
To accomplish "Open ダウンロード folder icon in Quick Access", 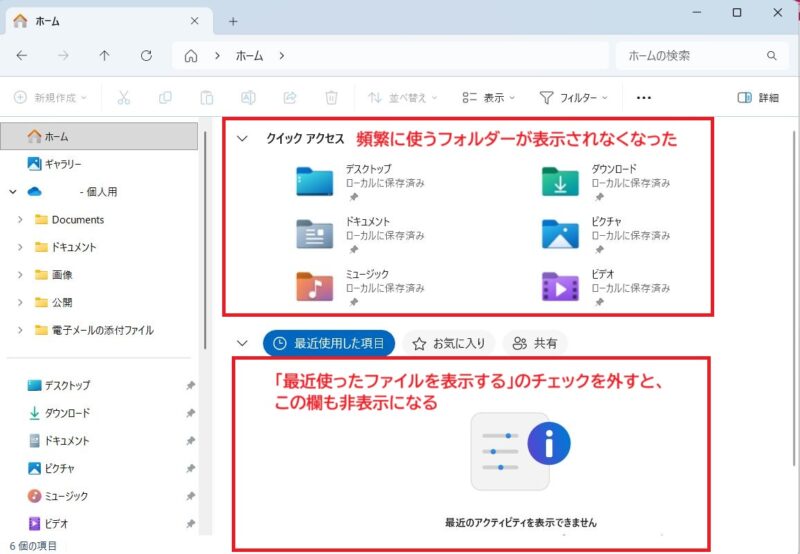I will pos(560,181).
